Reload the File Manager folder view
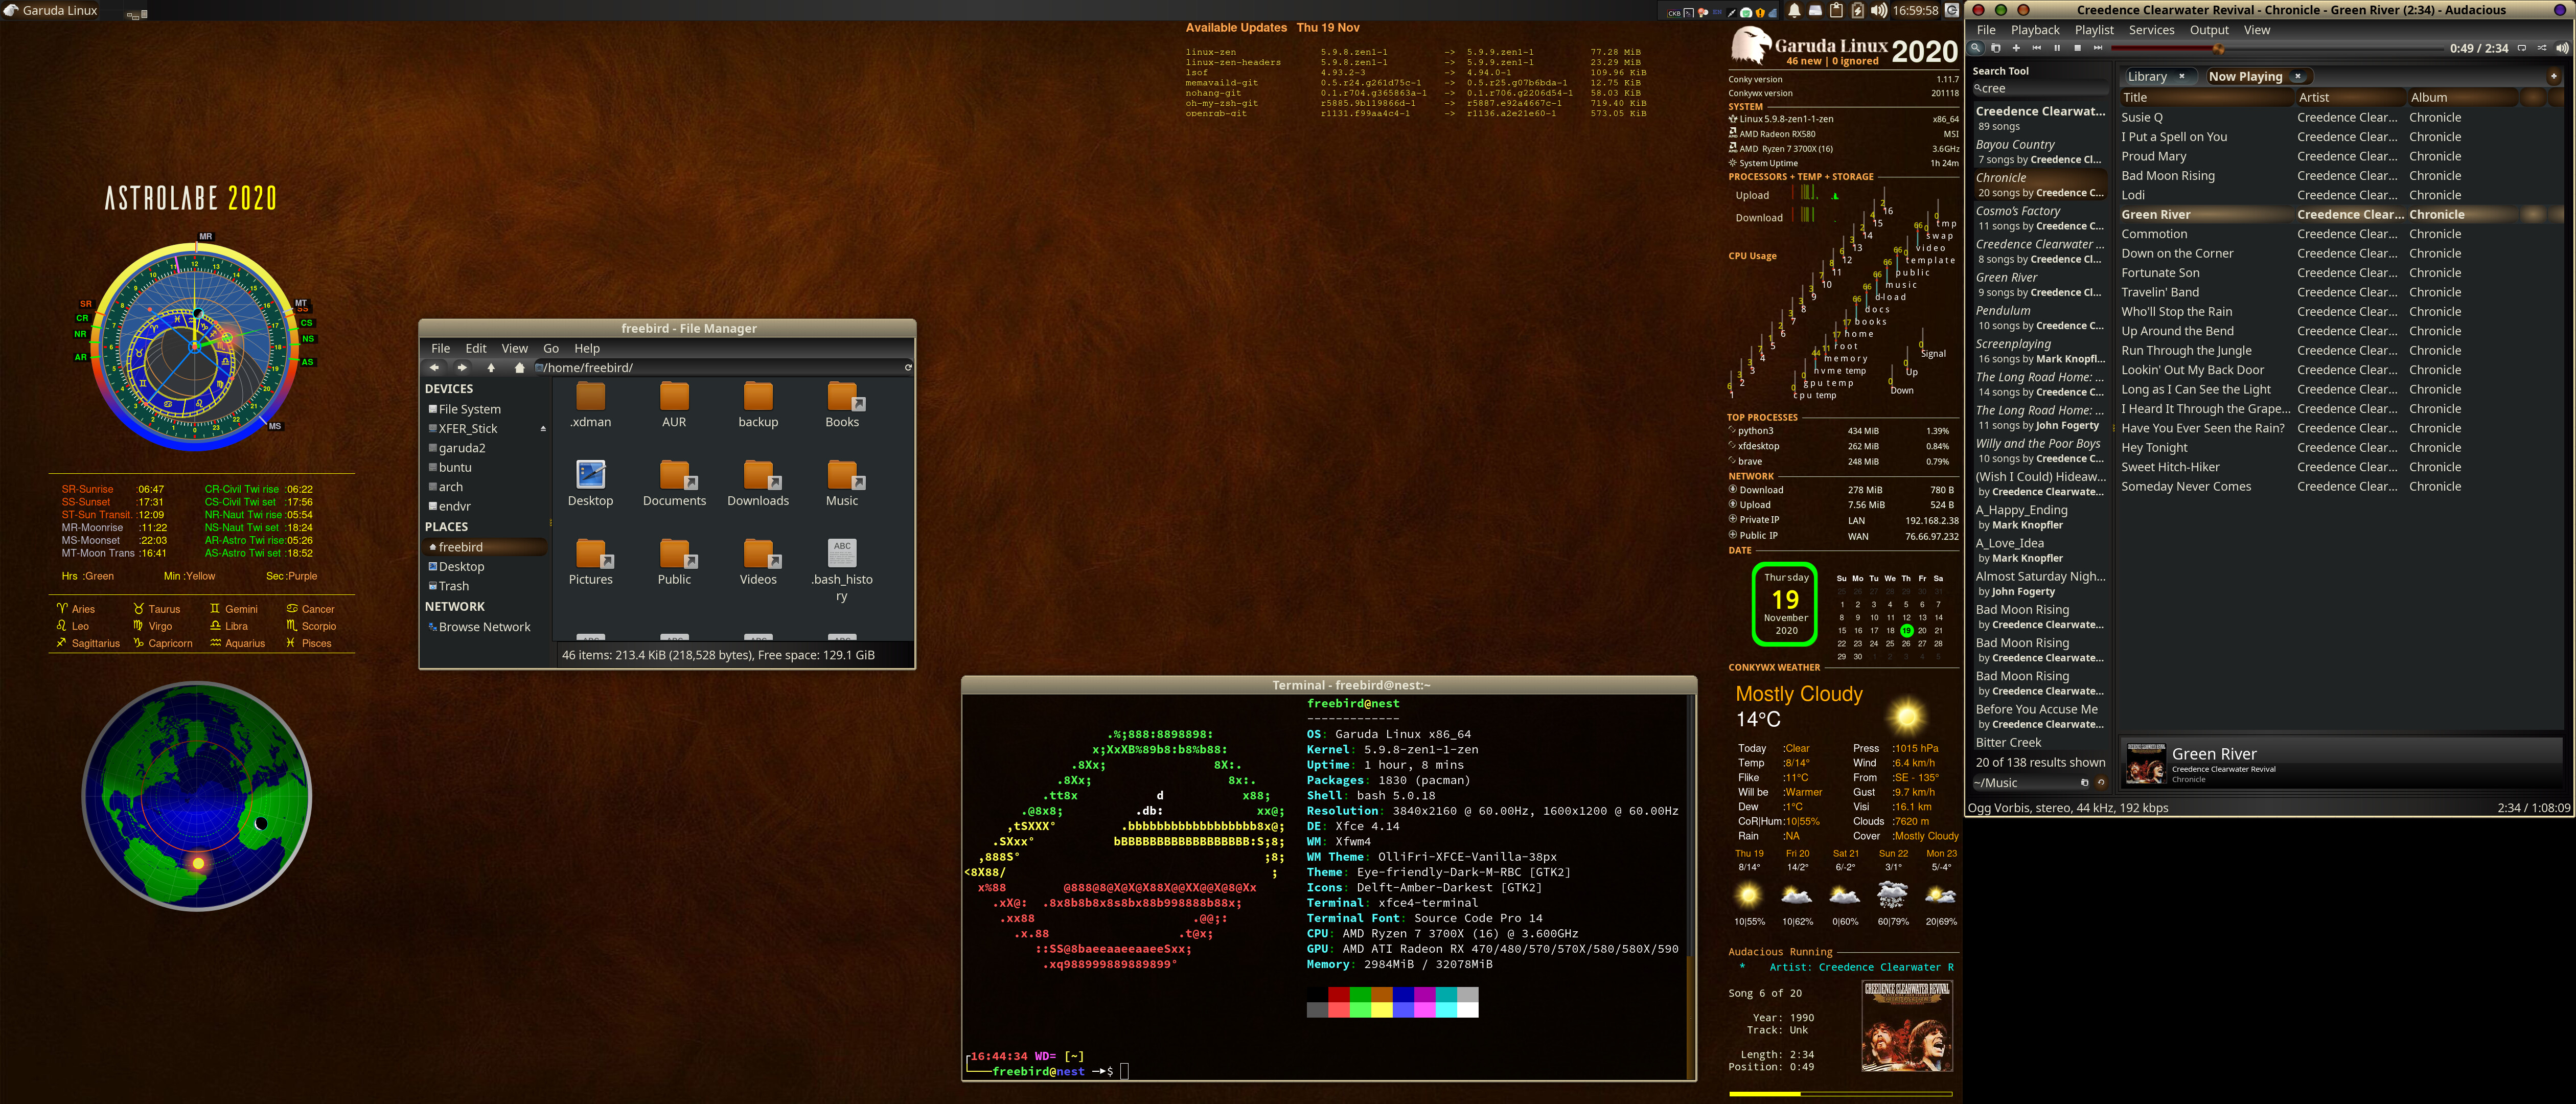The image size is (2576, 1104). [907, 368]
